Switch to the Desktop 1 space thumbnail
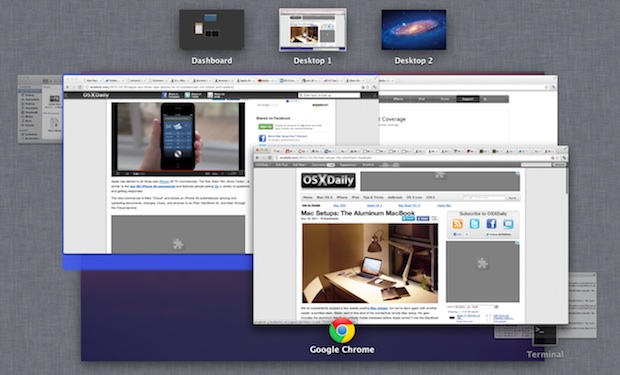This screenshot has width=620, height=375. (312, 30)
